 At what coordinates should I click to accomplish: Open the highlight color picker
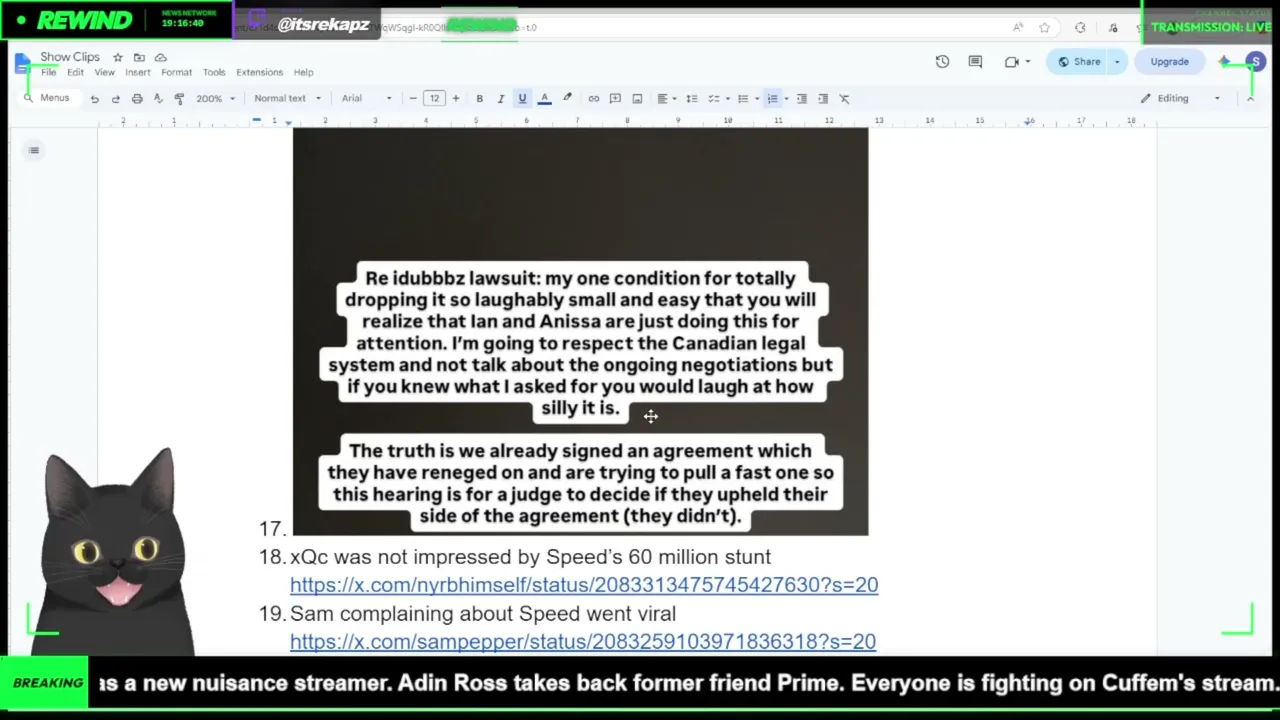567,98
